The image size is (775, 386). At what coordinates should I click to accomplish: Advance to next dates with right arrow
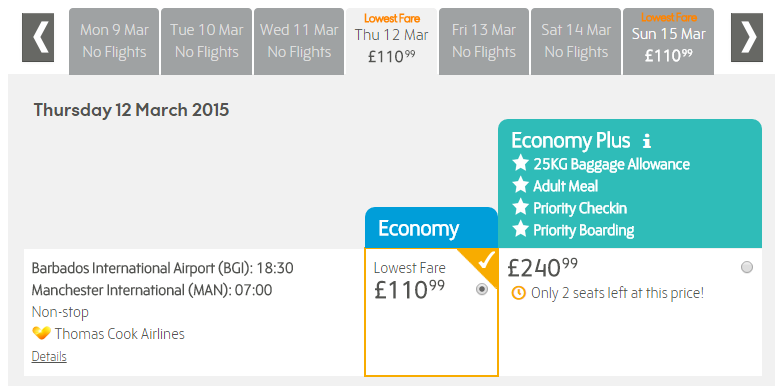(747, 38)
